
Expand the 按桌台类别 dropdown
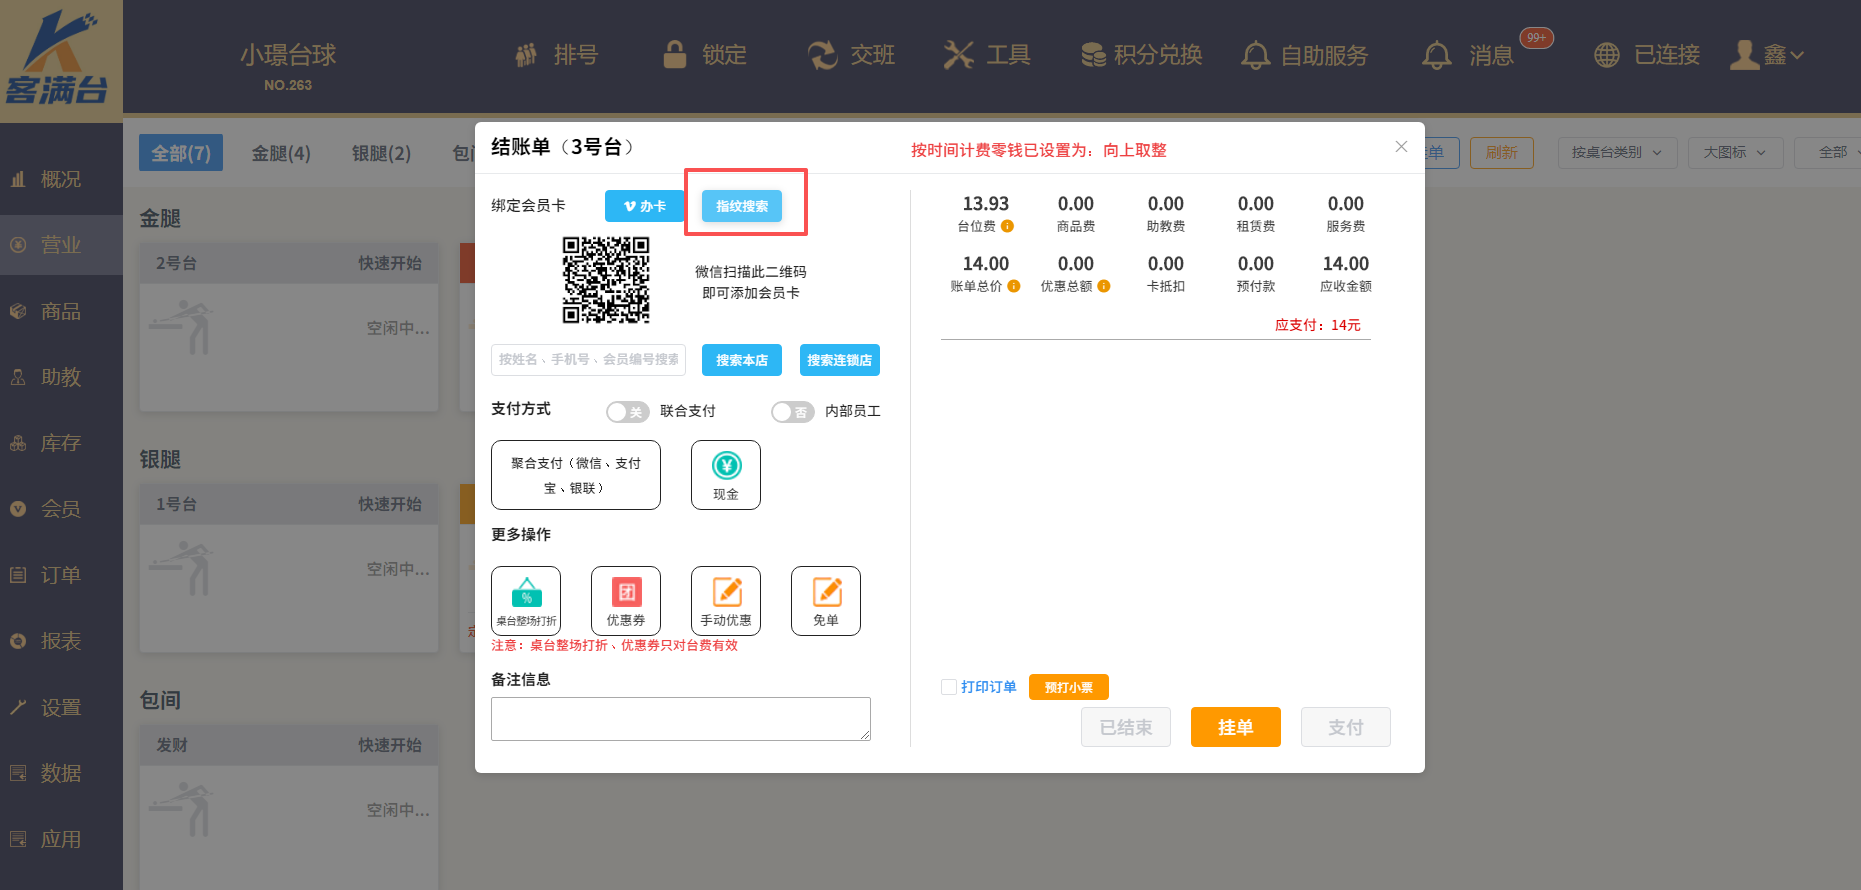click(1616, 153)
